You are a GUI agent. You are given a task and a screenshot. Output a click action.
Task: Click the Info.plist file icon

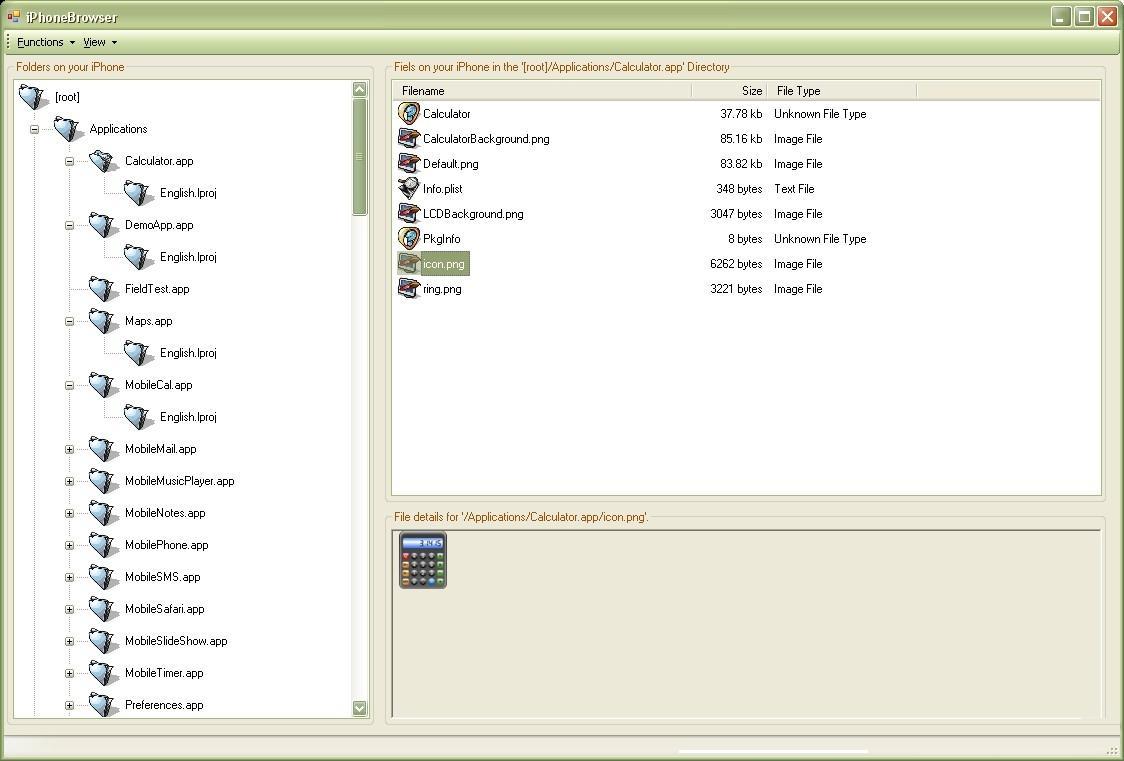coord(409,188)
